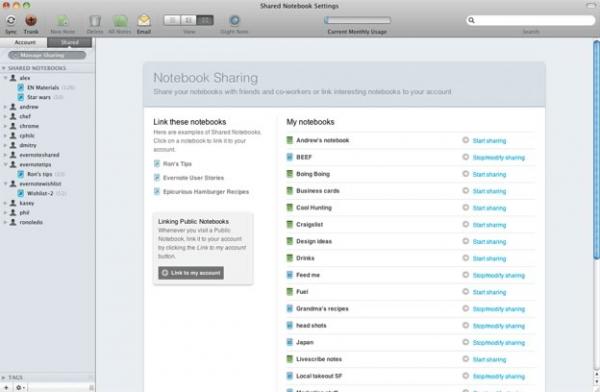The image size is (600, 392).
Task: Click the Email envelope toolbar icon
Action: coord(144,20)
